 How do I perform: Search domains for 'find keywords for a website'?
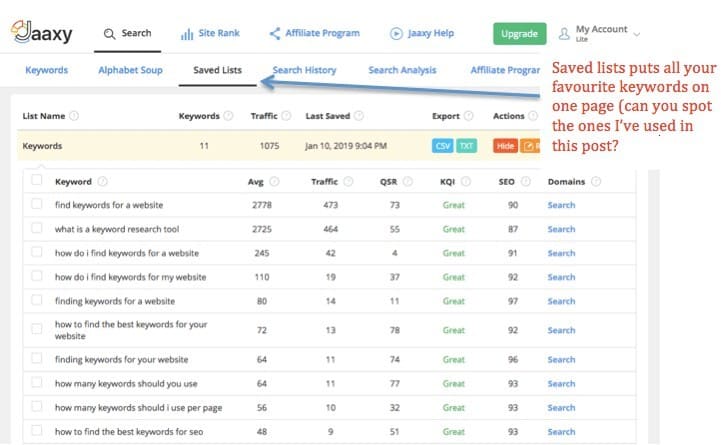(561, 205)
